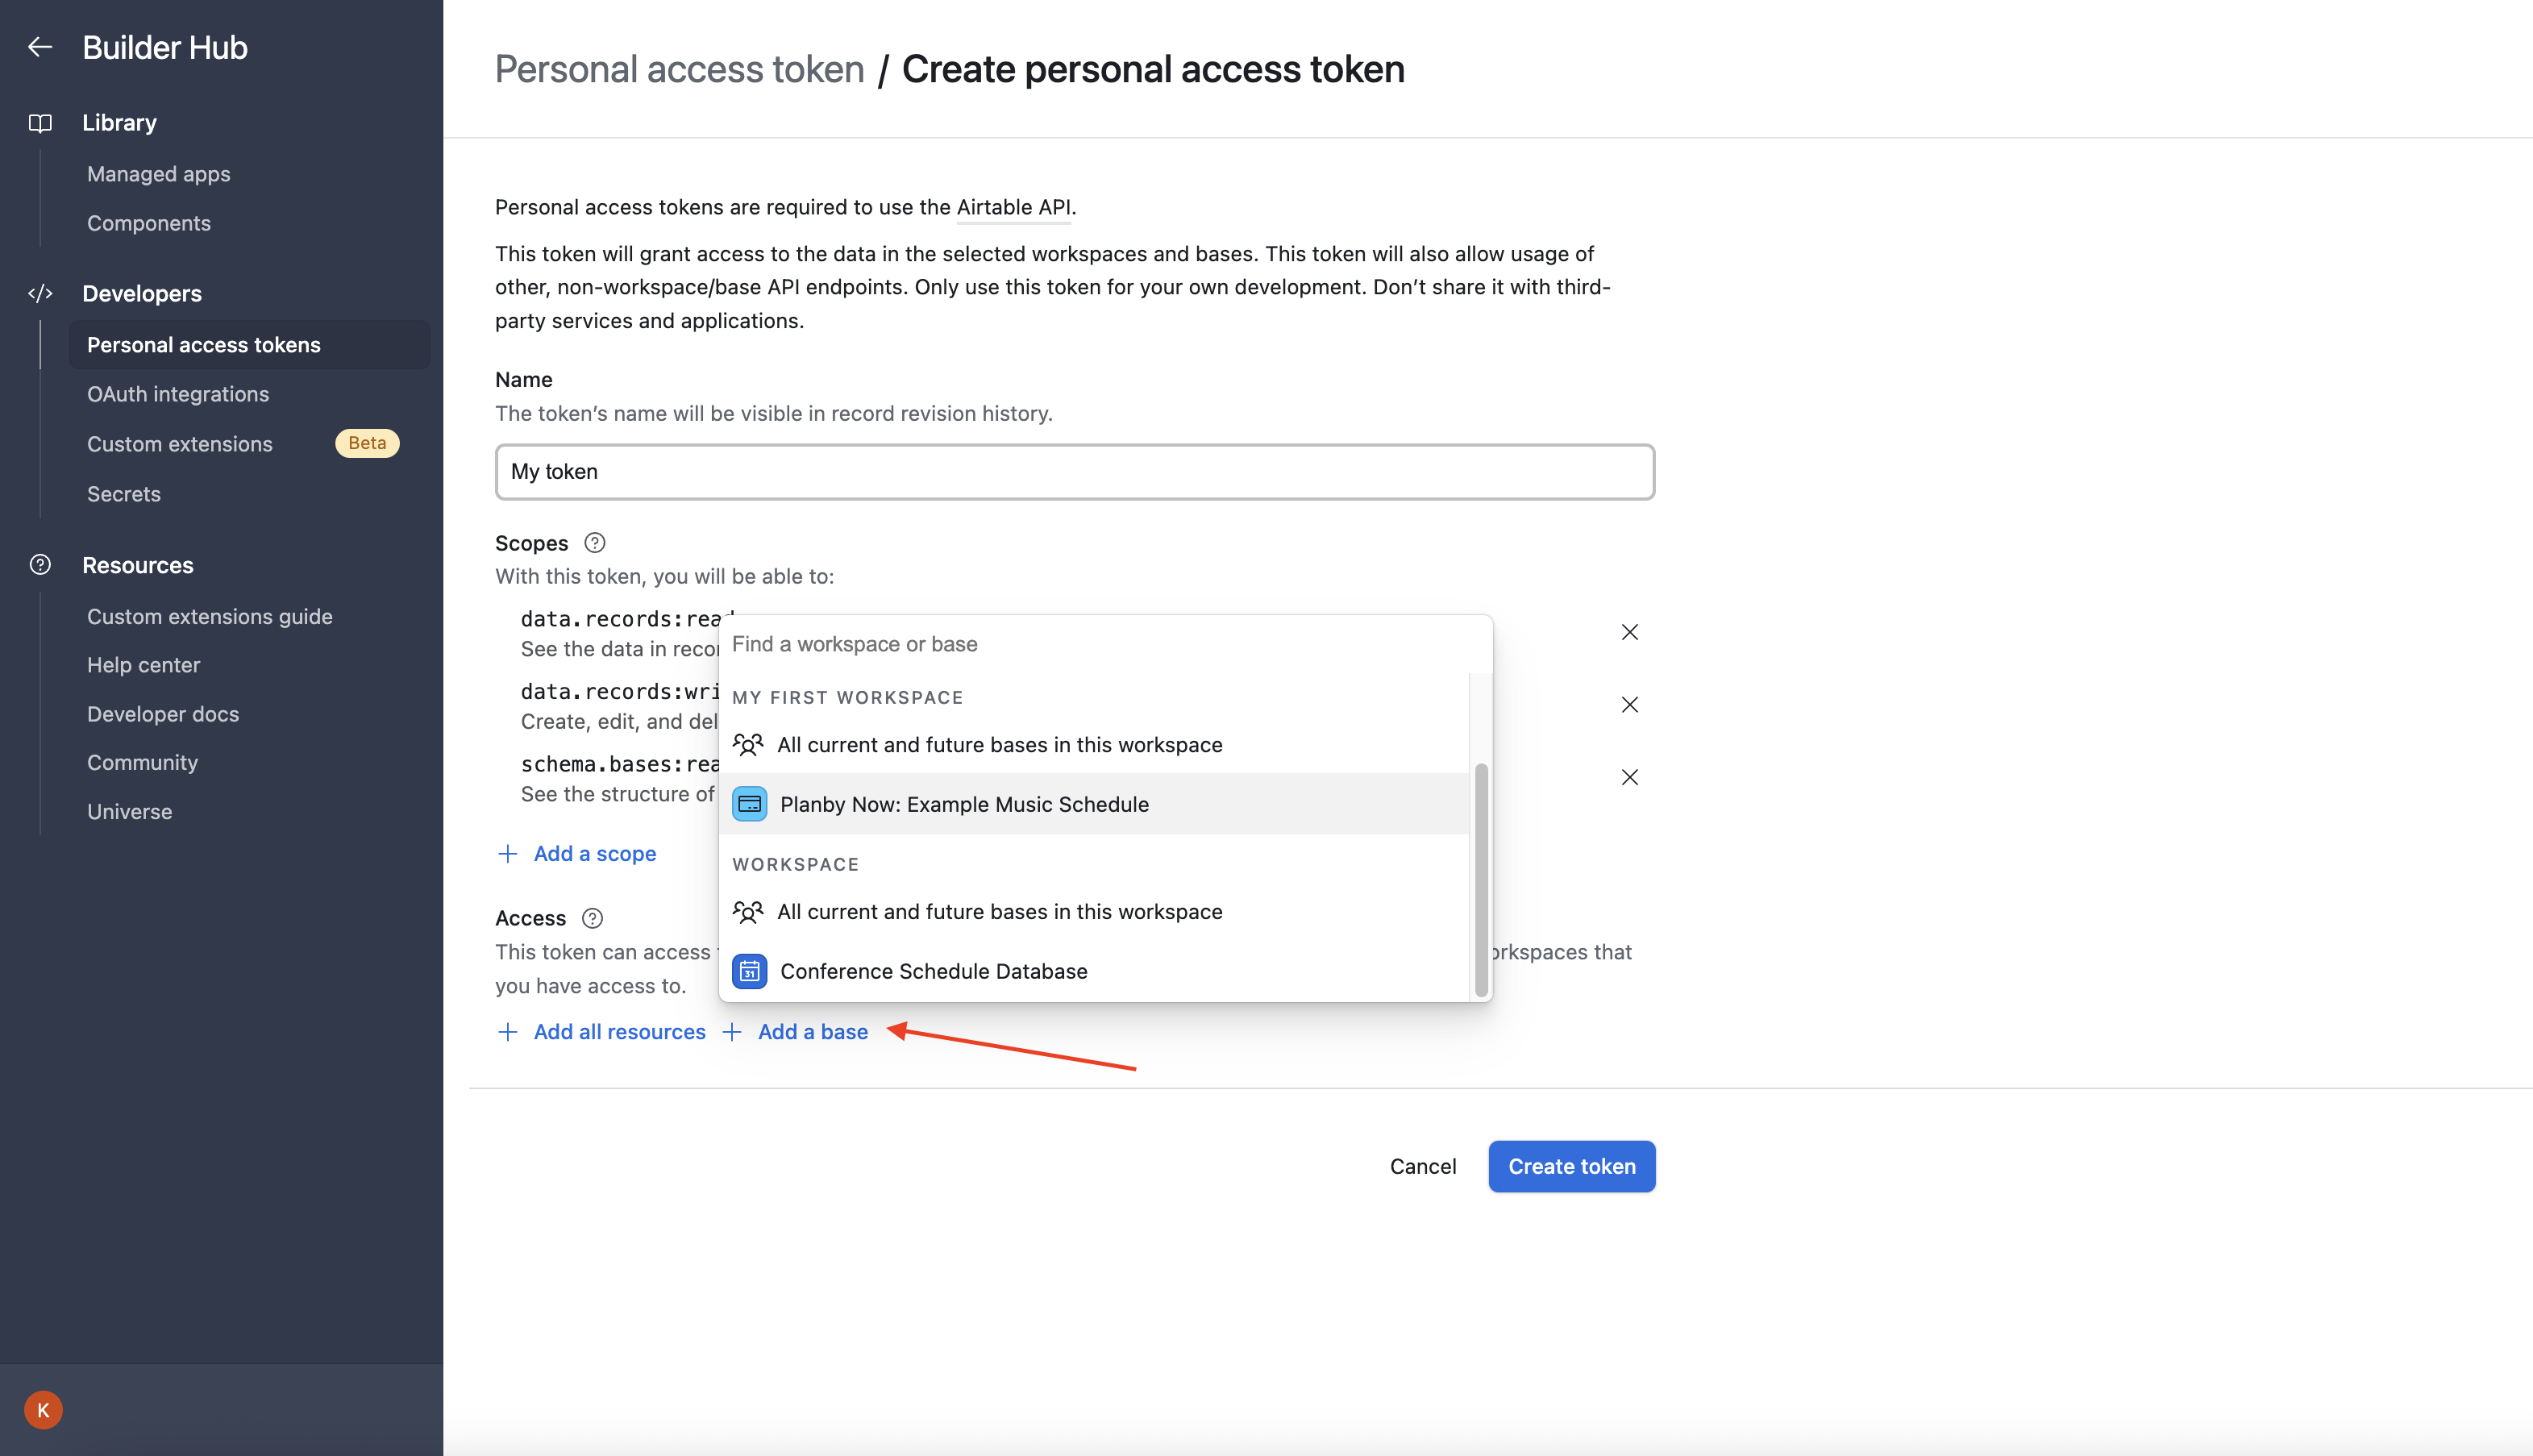Click the Add a scope link
Image resolution: width=2533 pixels, height=1456 pixels.
click(x=594, y=853)
